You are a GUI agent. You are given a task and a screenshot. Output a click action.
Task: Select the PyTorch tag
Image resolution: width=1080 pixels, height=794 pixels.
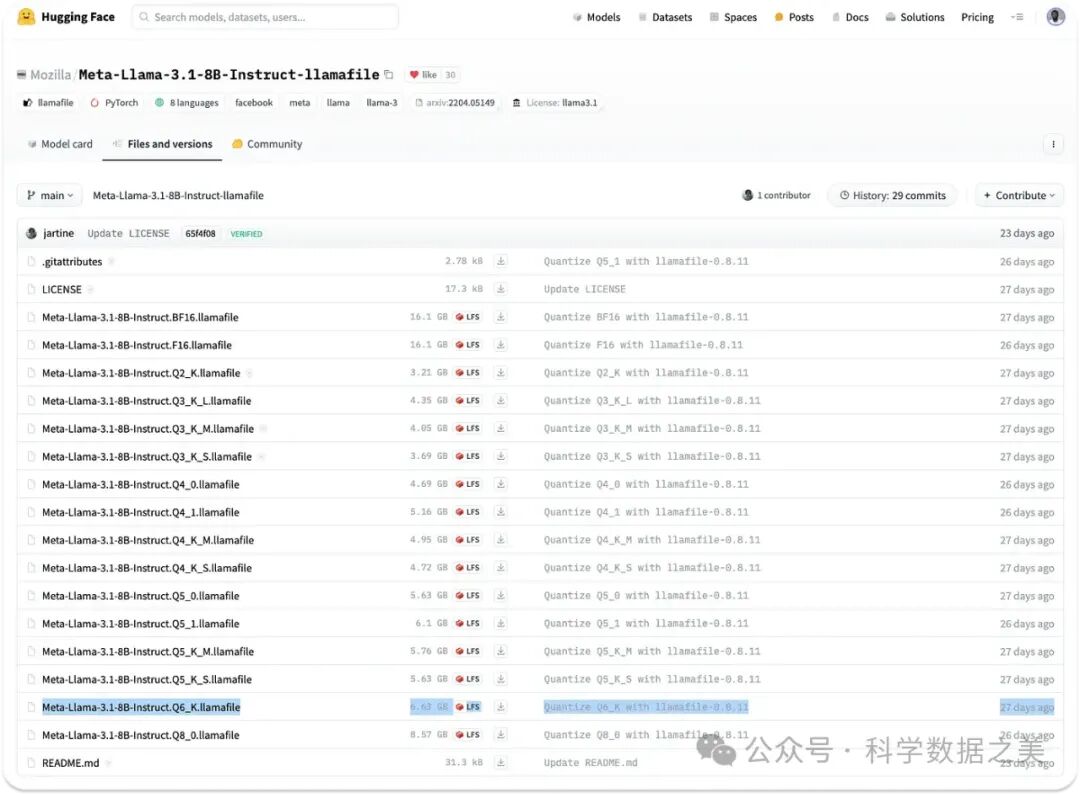pos(114,103)
